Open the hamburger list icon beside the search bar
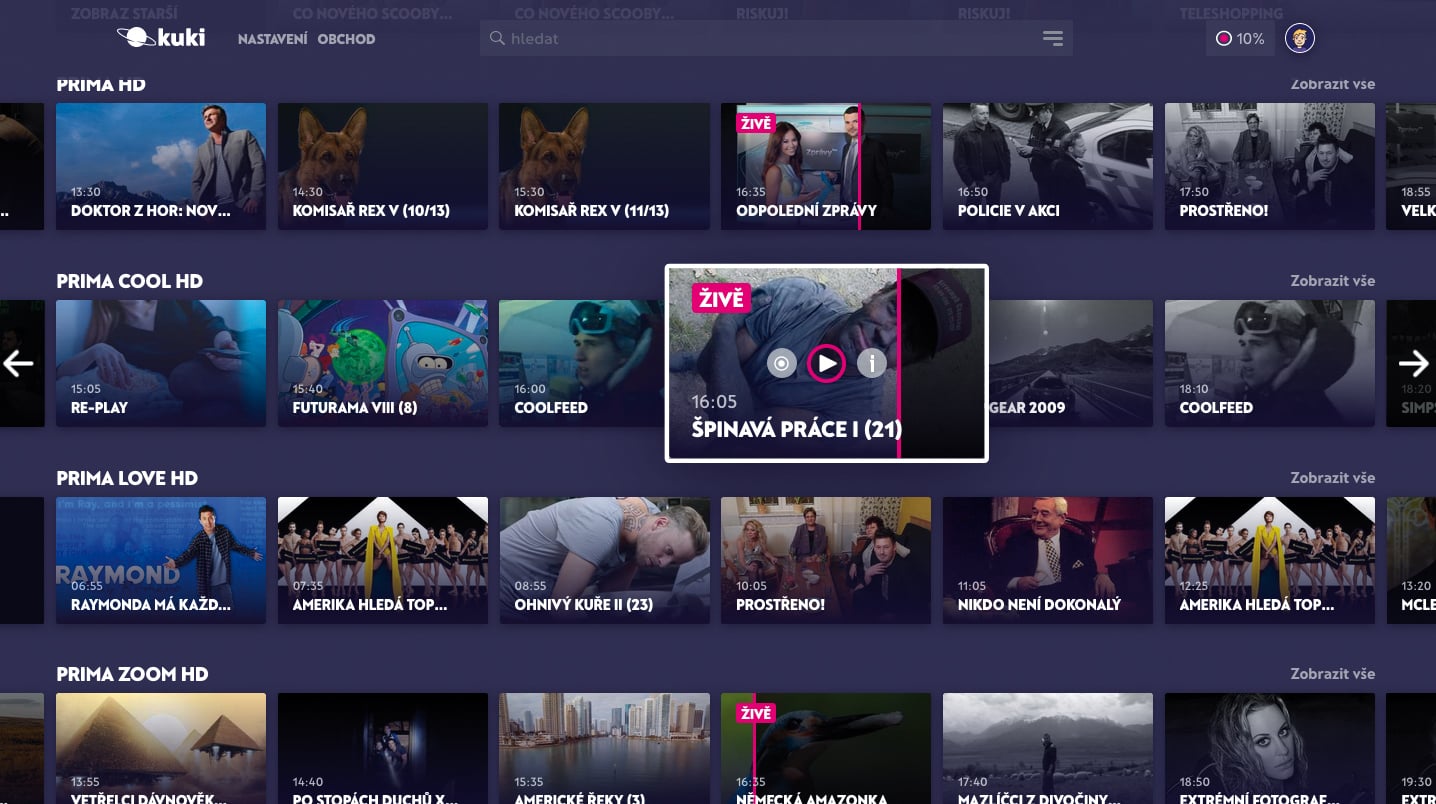This screenshot has height=804, width=1436. 1053,37
